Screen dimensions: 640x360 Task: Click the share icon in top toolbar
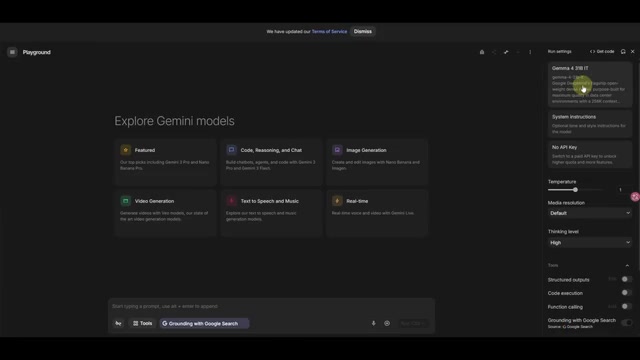[494, 52]
